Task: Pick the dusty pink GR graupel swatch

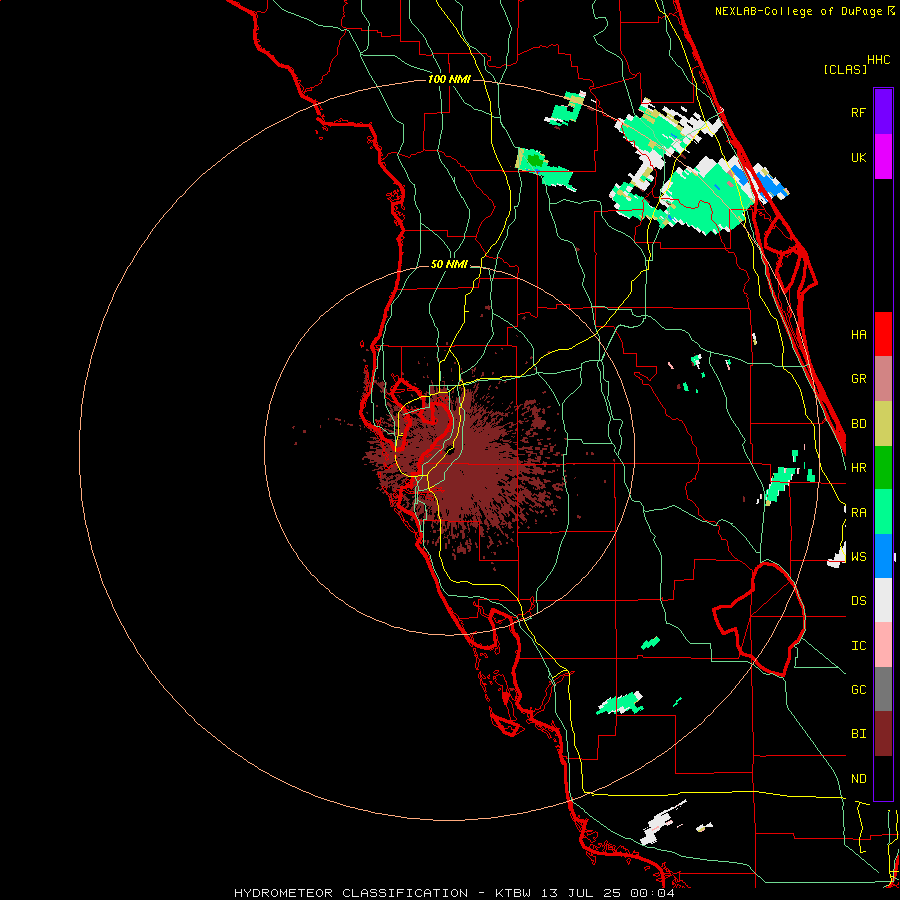Action: click(883, 379)
